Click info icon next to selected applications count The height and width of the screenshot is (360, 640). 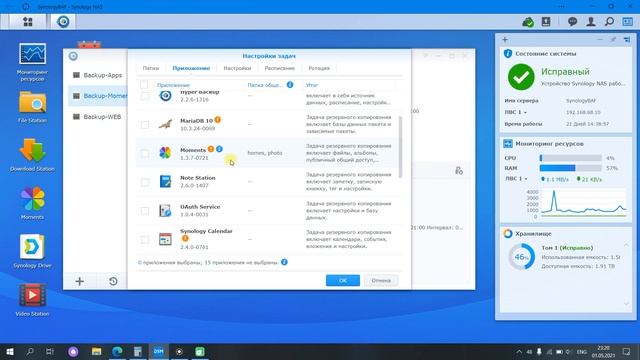coord(284,262)
